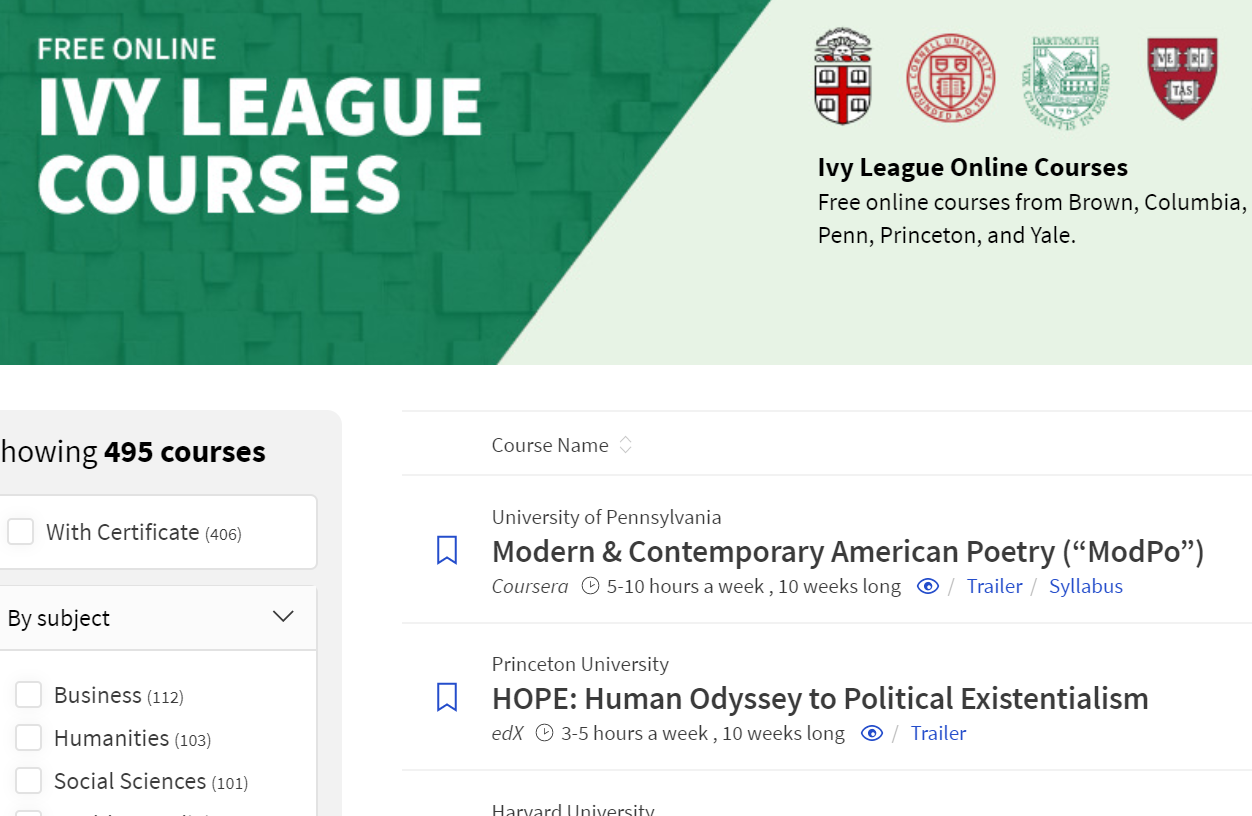Check the Business subject filter

click(29, 695)
